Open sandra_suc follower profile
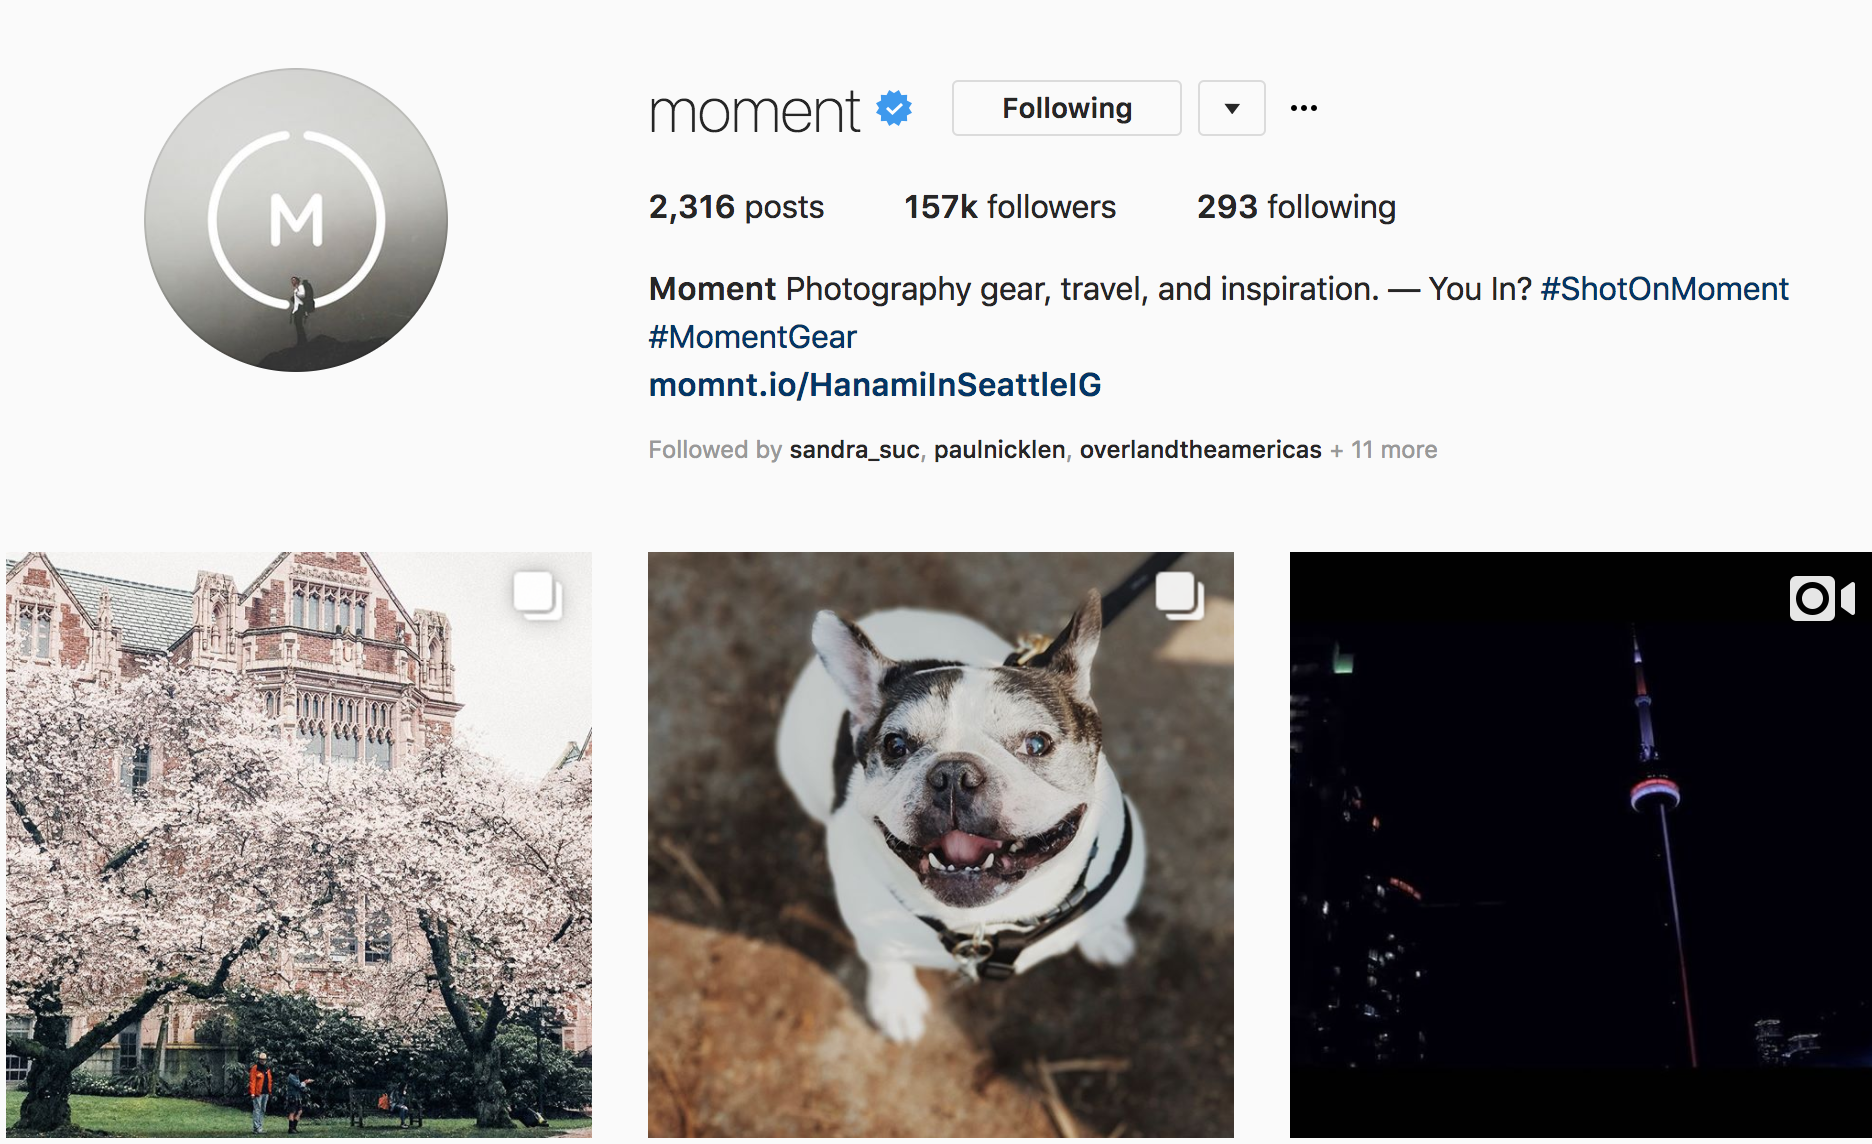This screenshot has height=1144, width=1872. [x=854, y=450]
